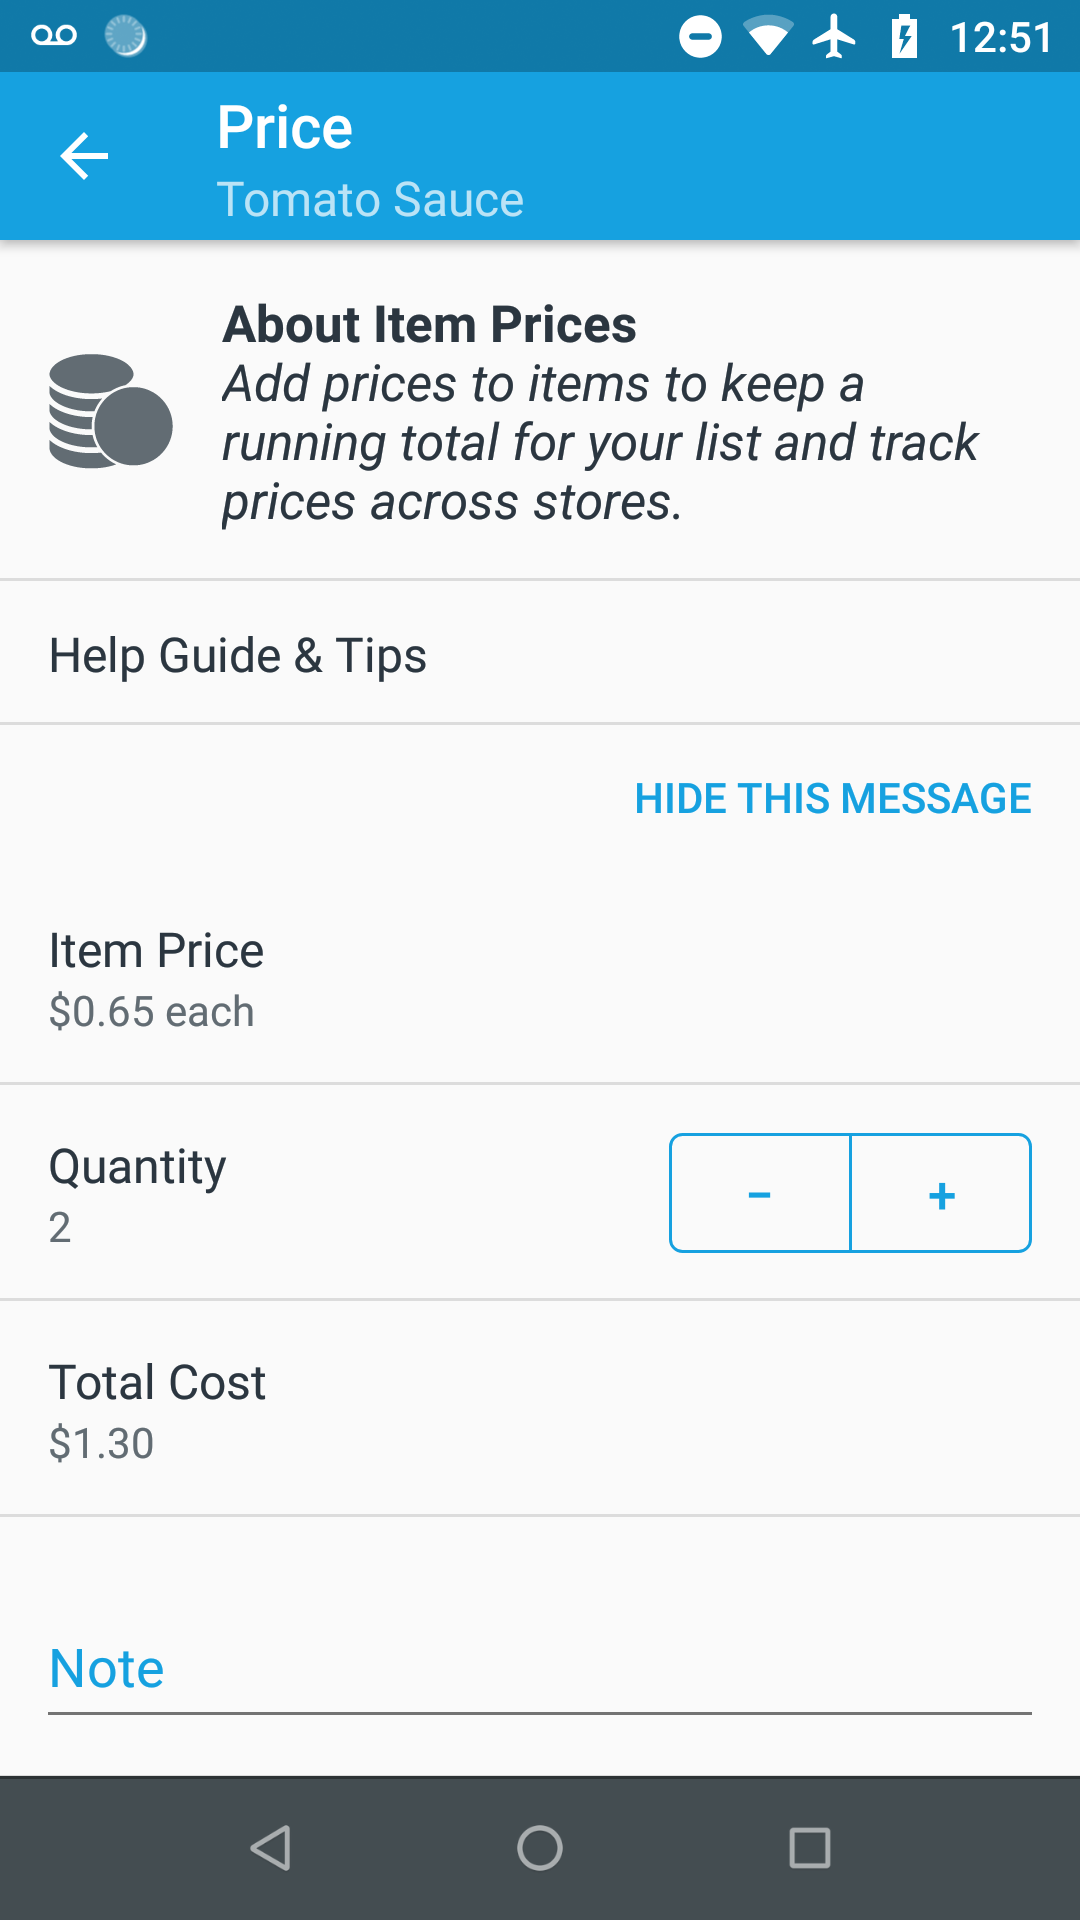Tap the coins stack icon
Screen dimensions: 1080x1920
pos(110,411)
